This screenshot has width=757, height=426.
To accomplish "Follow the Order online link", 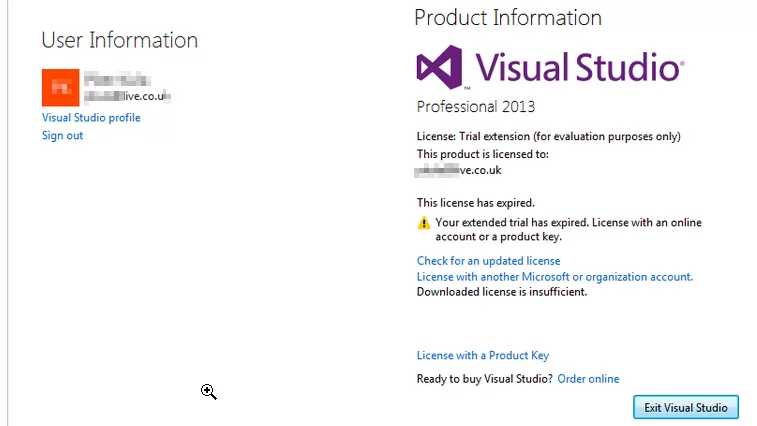I will coord(588,379).
